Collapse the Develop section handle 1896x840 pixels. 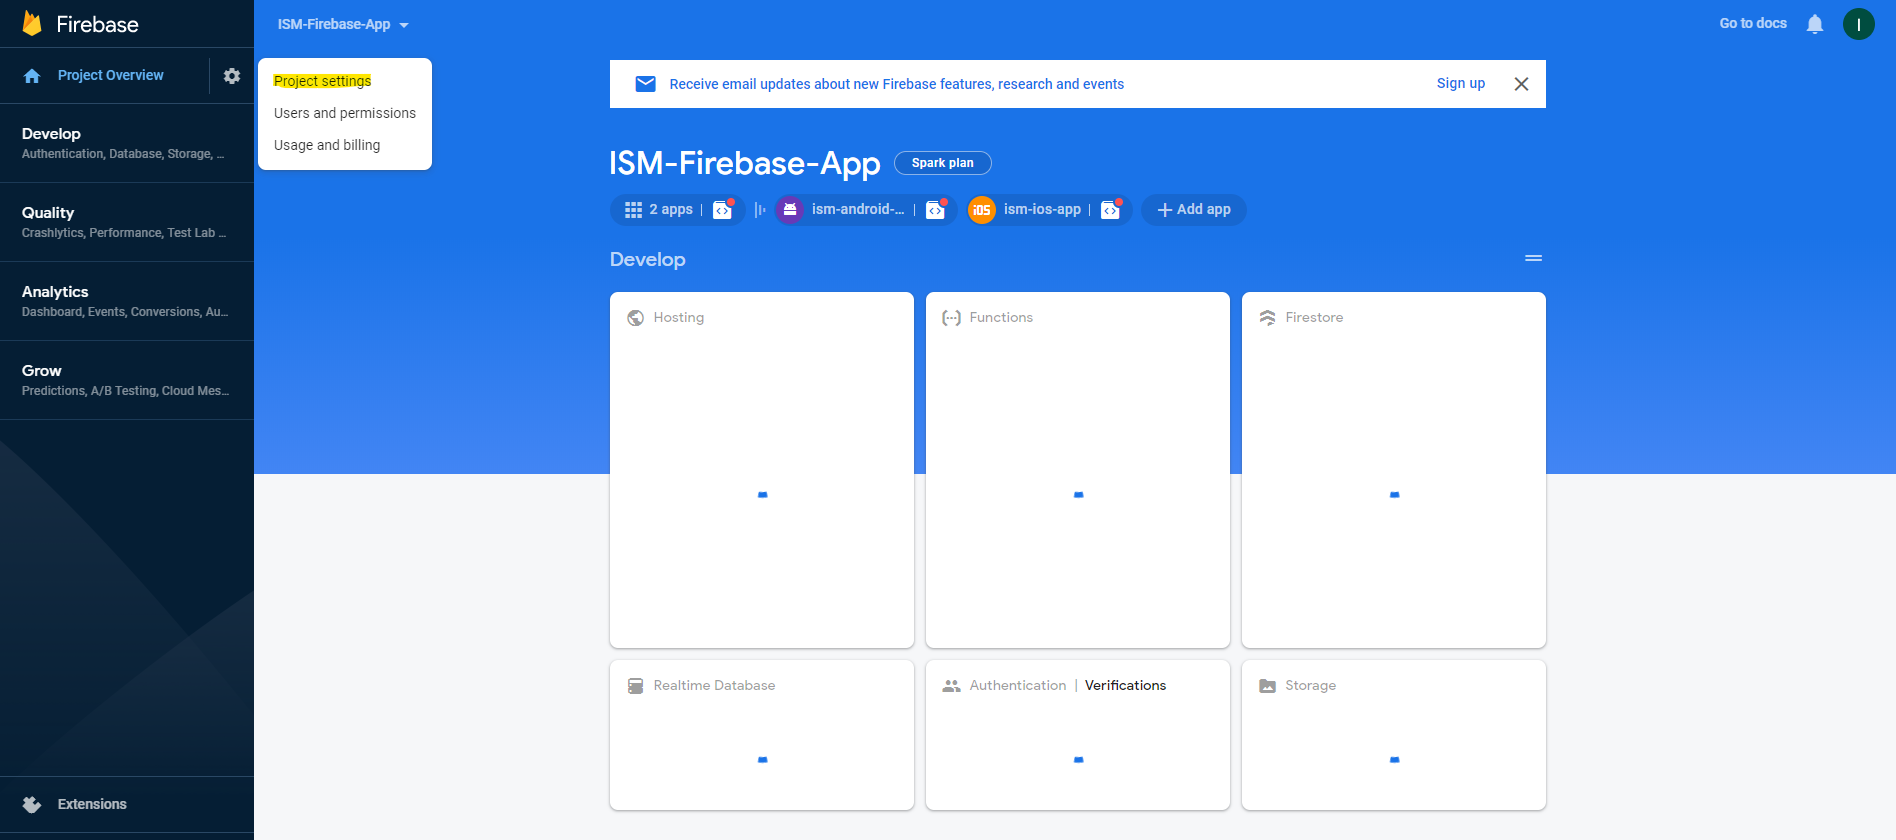[x=1533, y=258]
